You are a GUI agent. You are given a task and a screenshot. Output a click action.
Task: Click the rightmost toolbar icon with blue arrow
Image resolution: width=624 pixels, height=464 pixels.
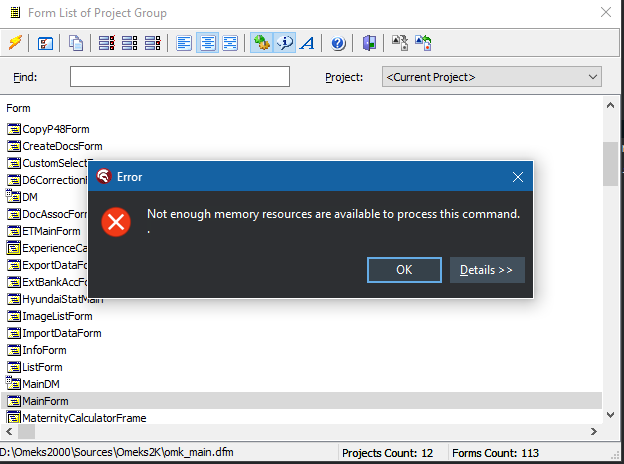424,43
